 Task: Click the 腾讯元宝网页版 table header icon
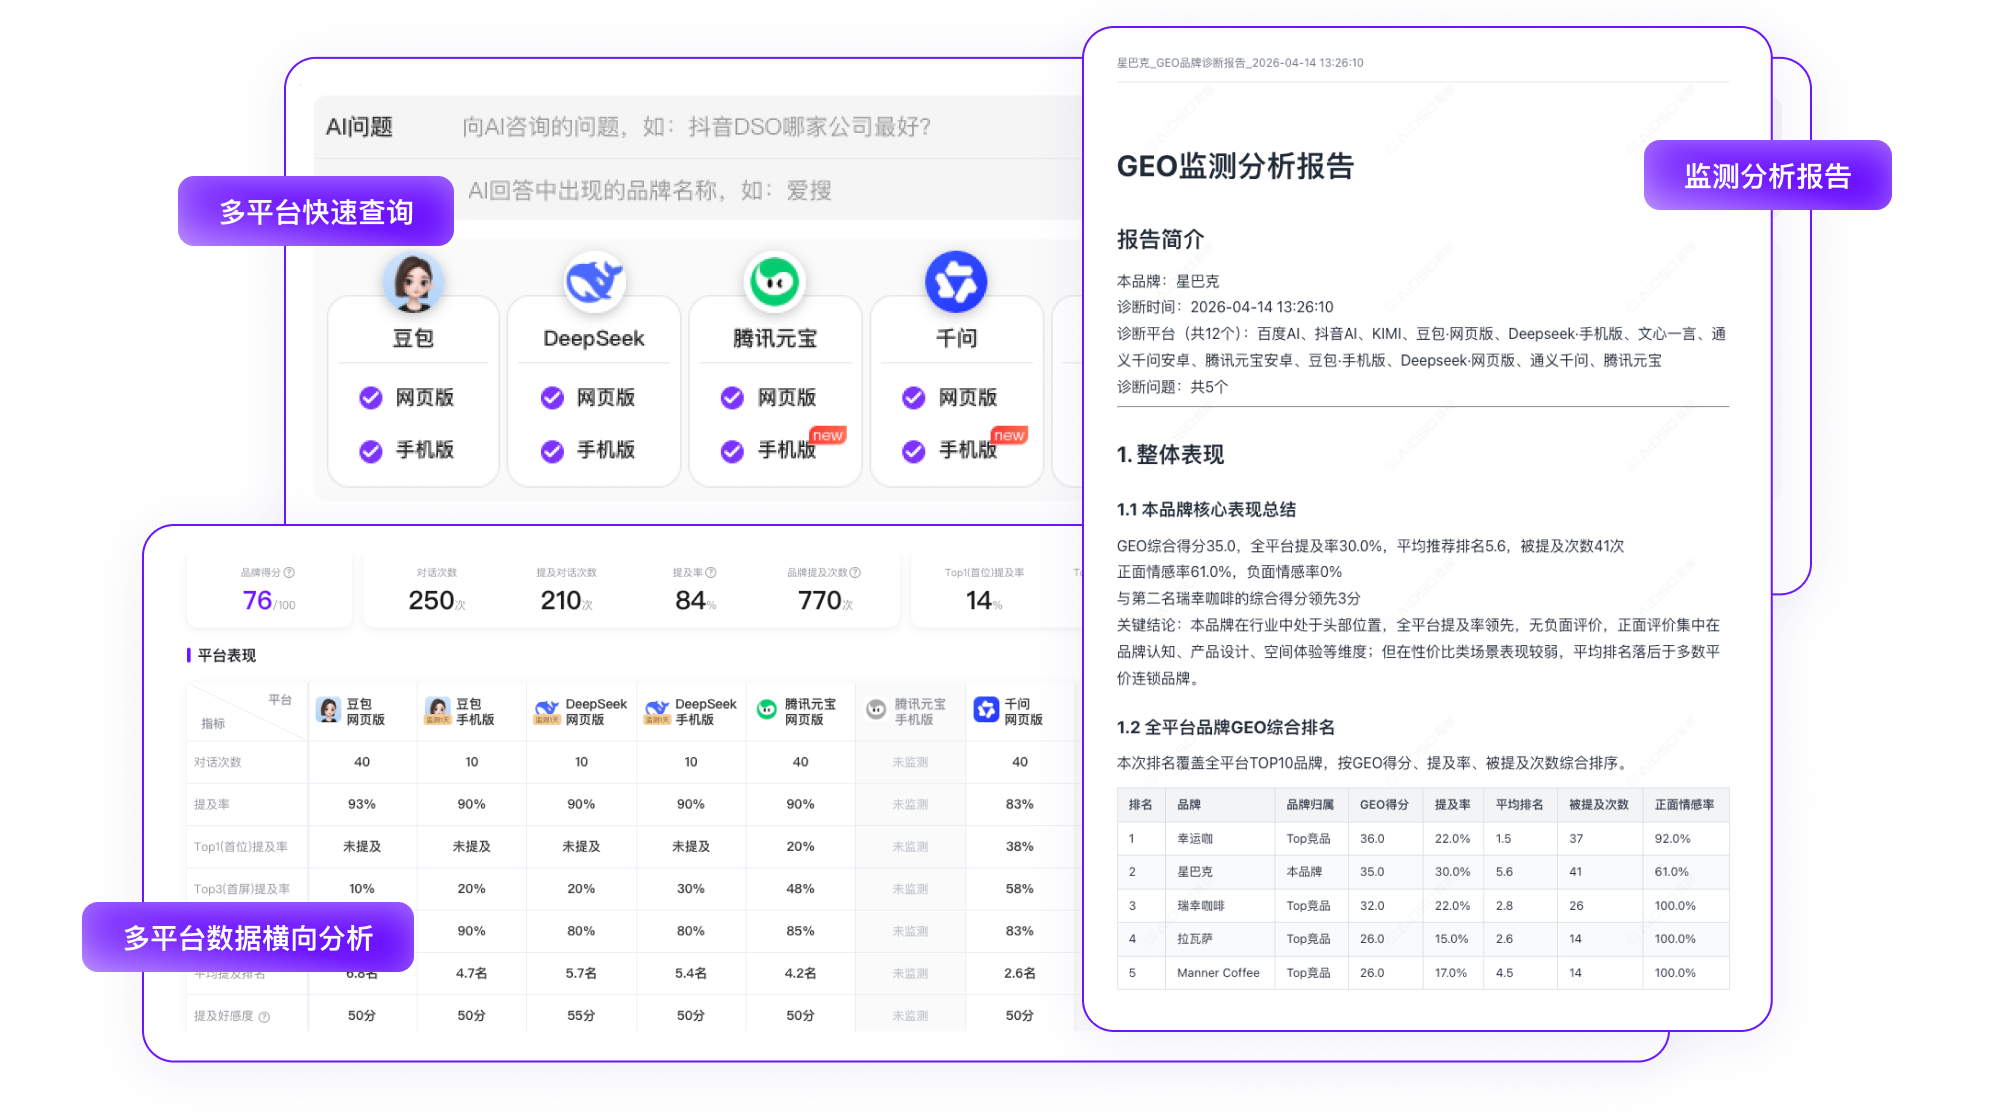click(x=766, y=710)
